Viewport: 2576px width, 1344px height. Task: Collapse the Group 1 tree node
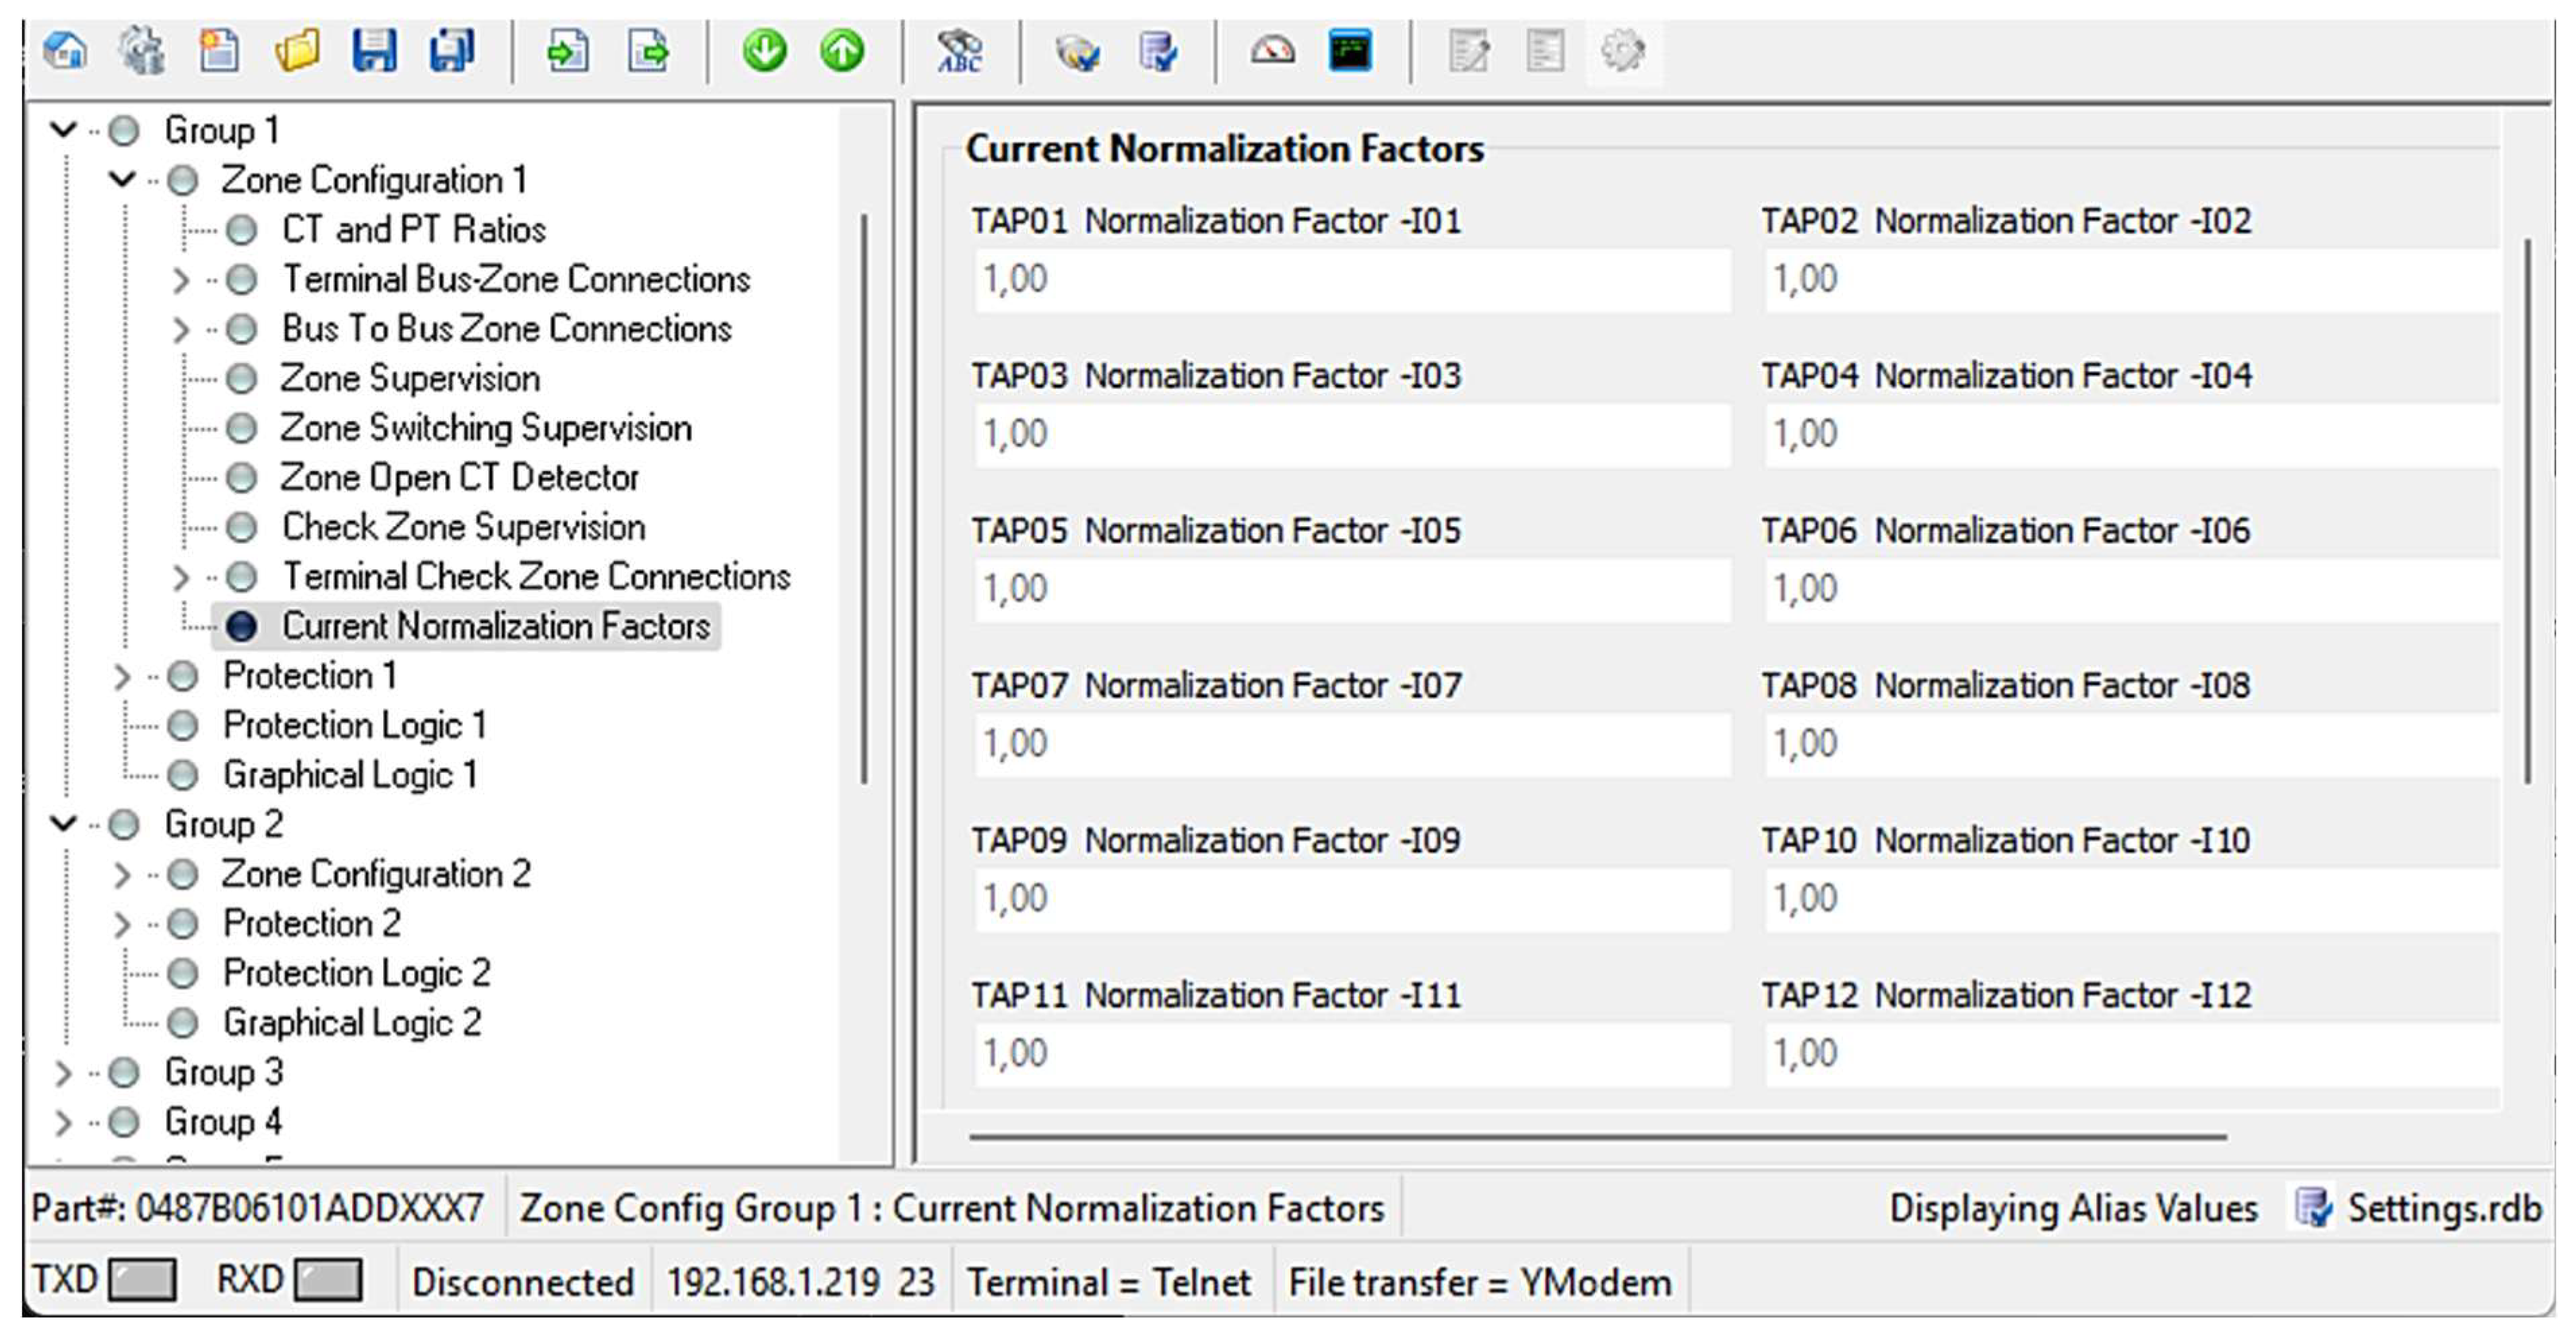(x=63, y=130)
